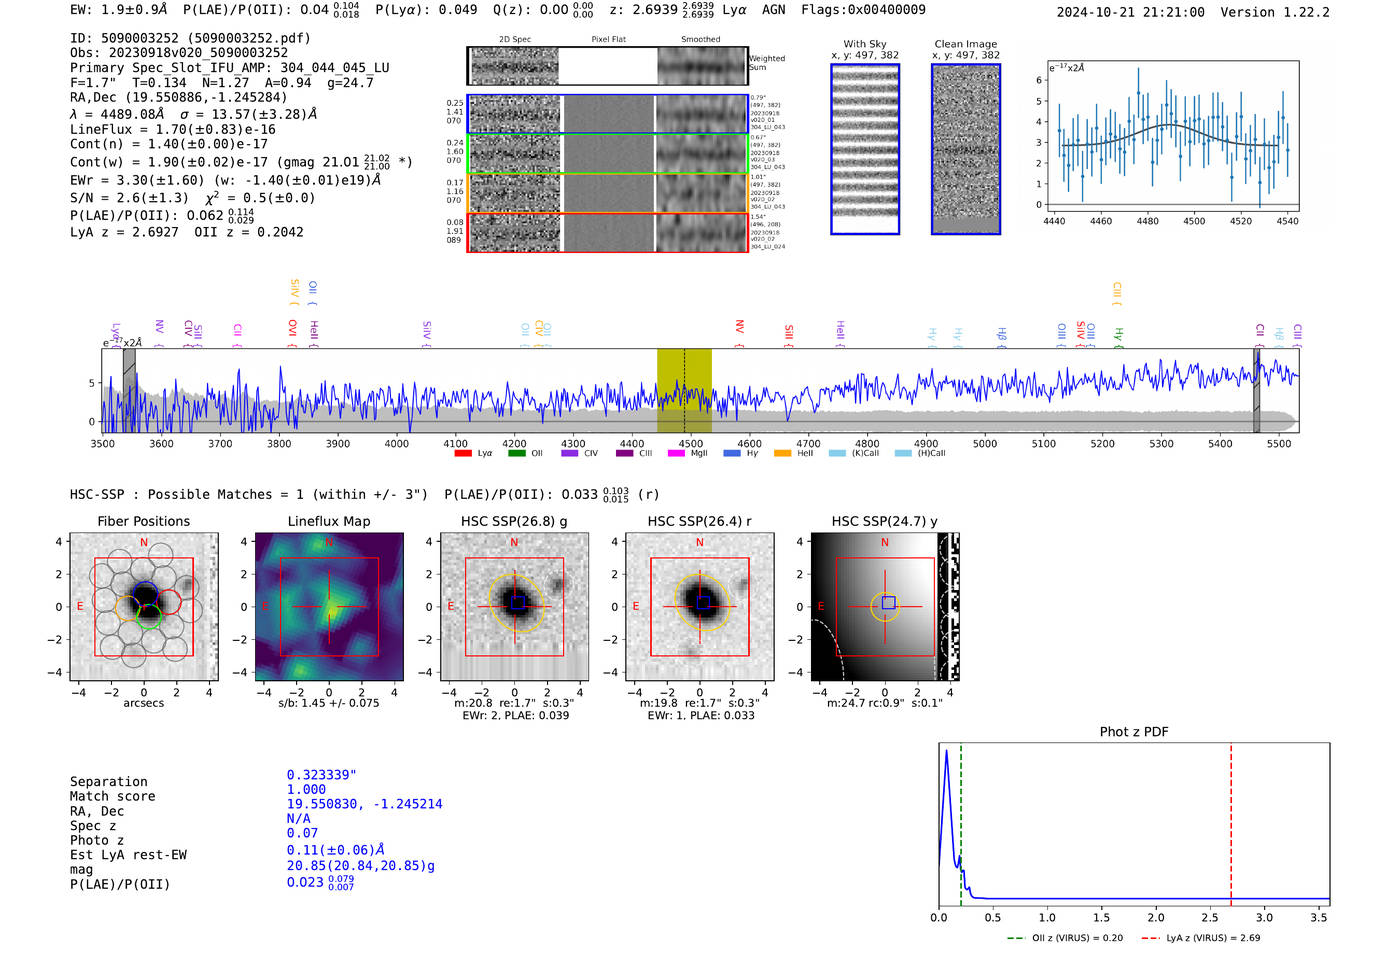Click the With Sky cutout image

click(x=865, y=149)
